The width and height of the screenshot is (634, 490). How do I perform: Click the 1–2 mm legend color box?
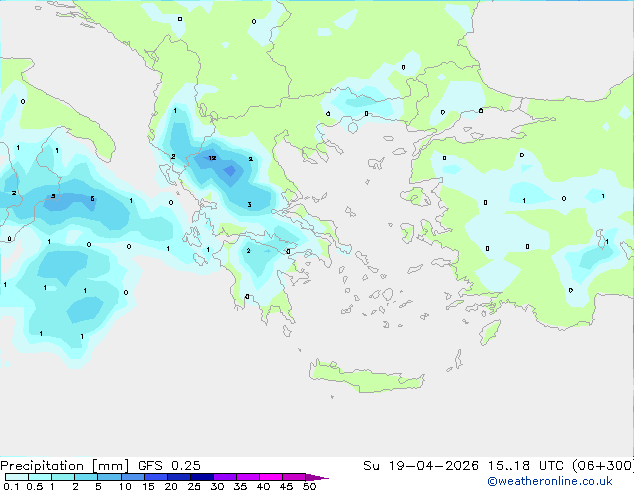[63, 477]
